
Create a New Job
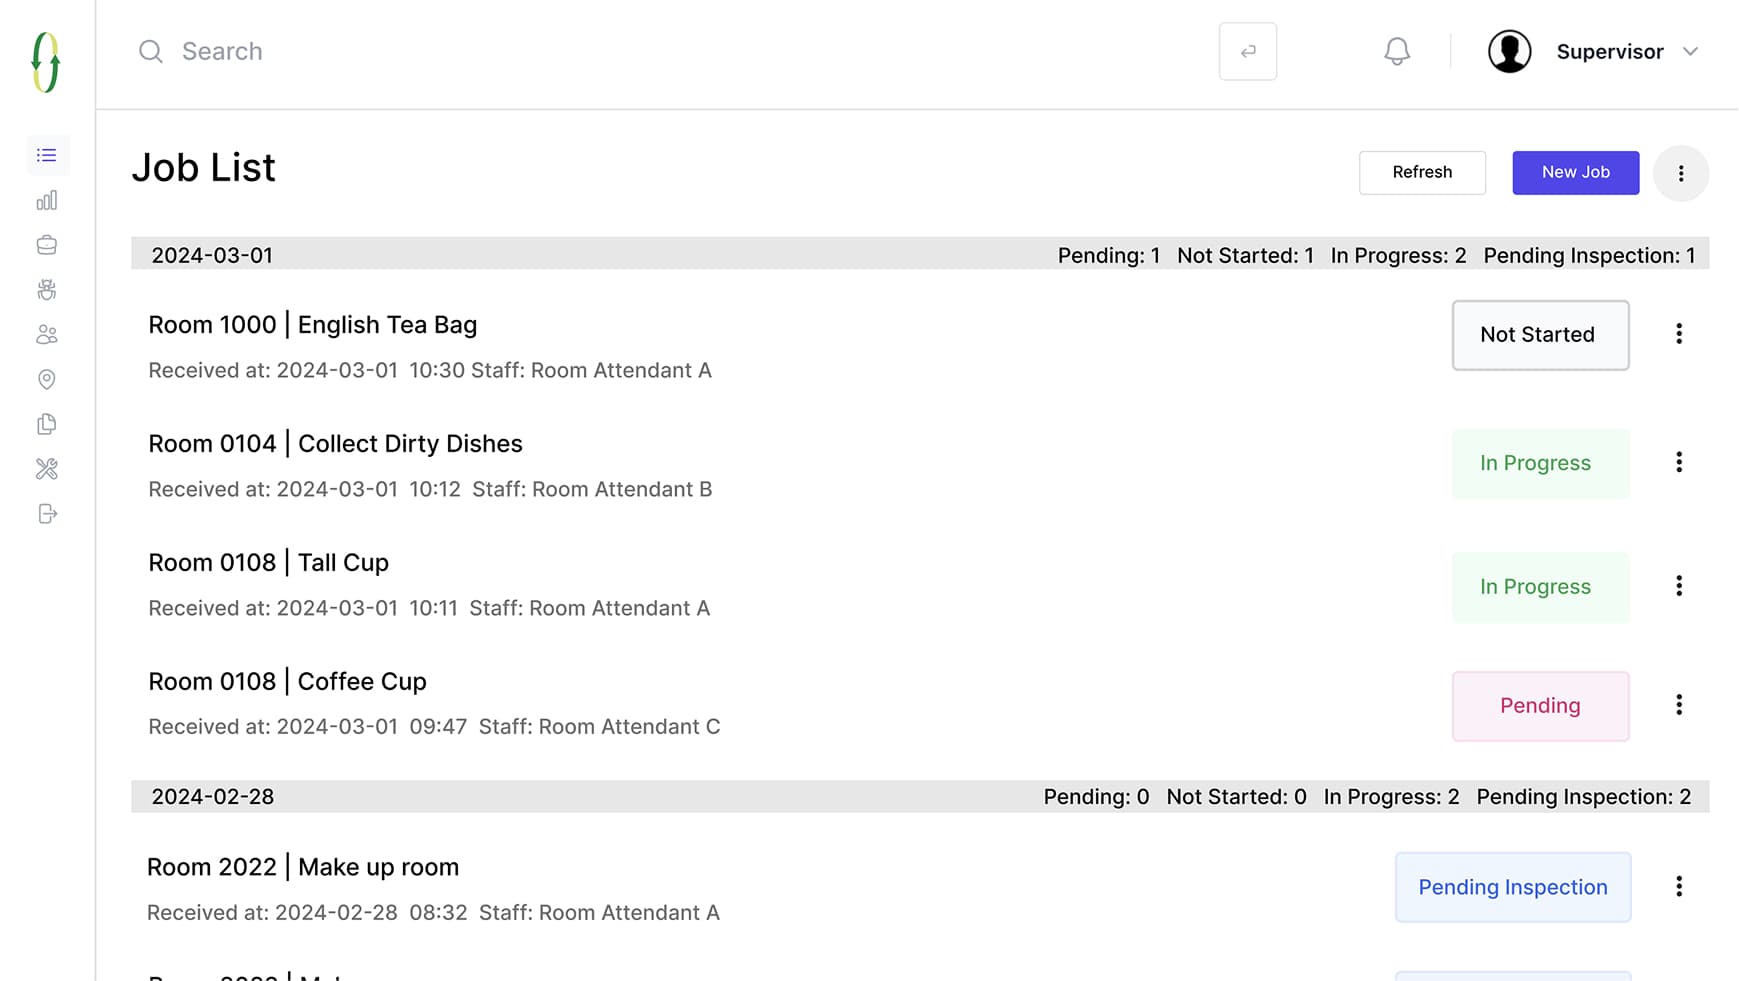tap(1575, 172)
